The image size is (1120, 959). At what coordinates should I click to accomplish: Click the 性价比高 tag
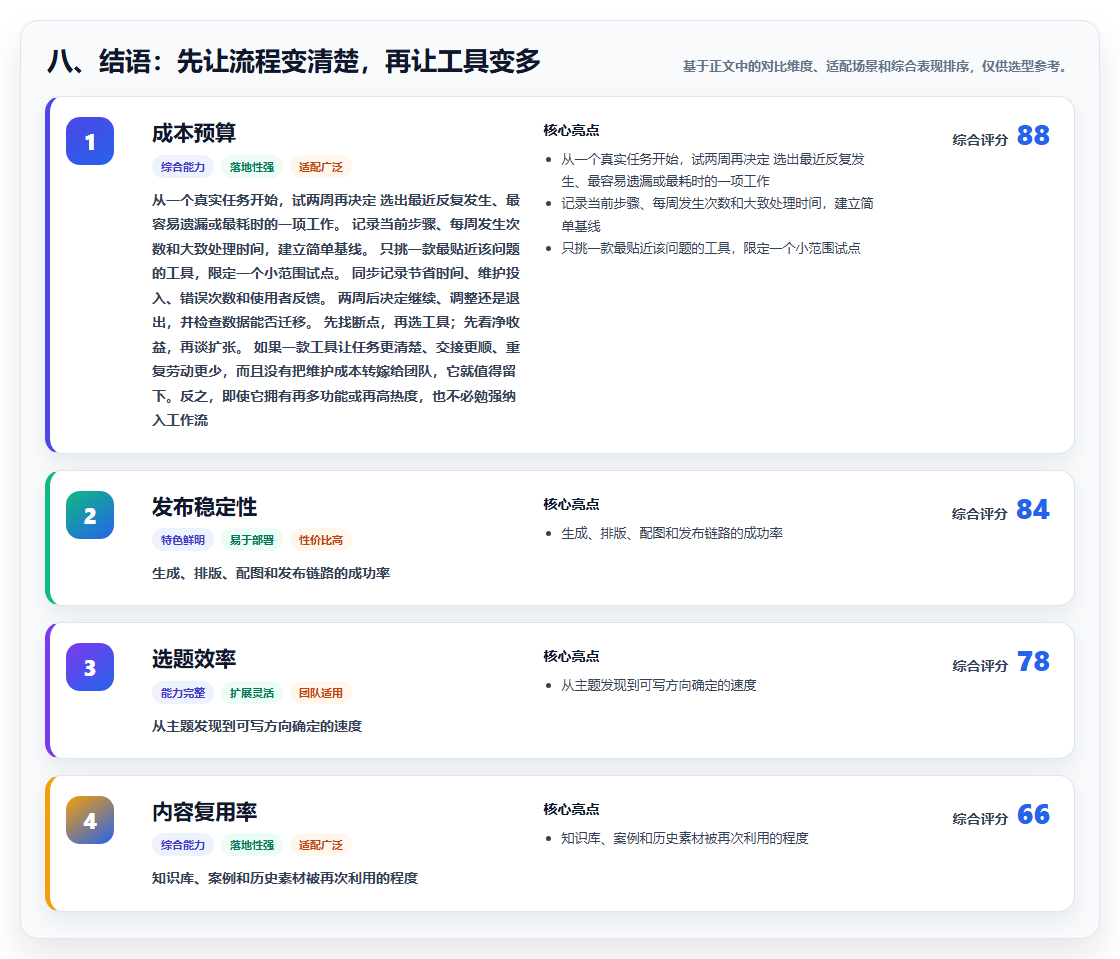(x=321, y=540)
